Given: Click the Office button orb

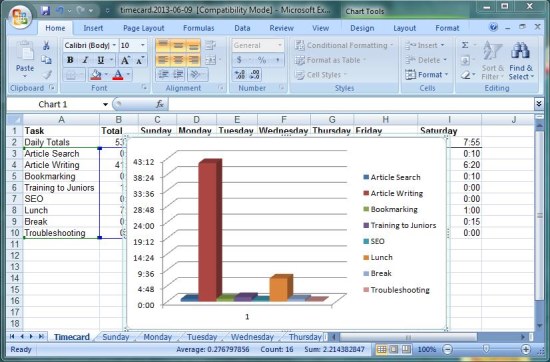Looking at the screenshot, I should (x=20, y=17).
